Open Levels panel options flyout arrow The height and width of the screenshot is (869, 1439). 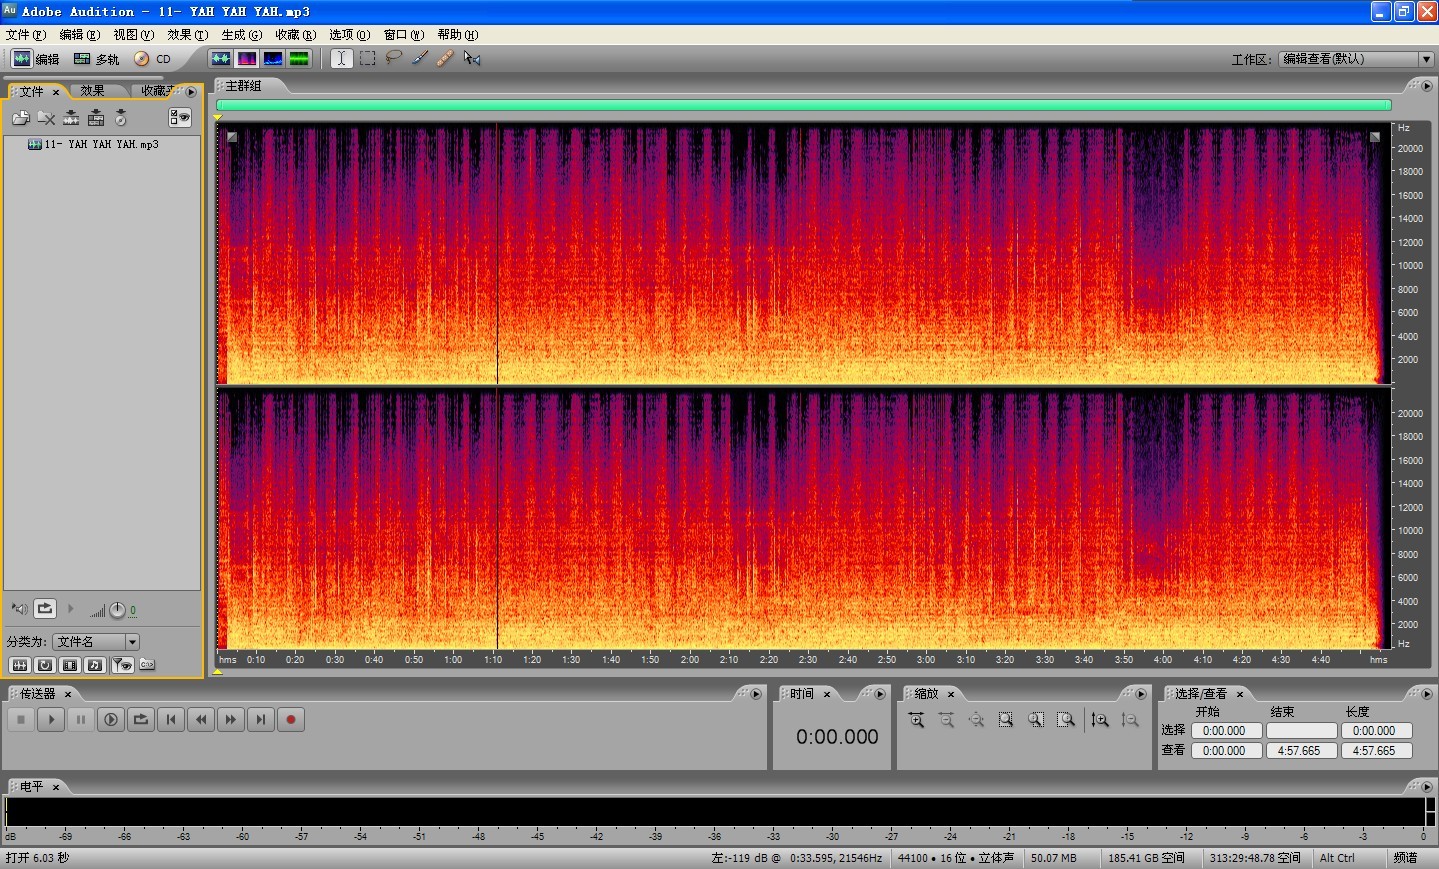click(x=1427, y=787)
